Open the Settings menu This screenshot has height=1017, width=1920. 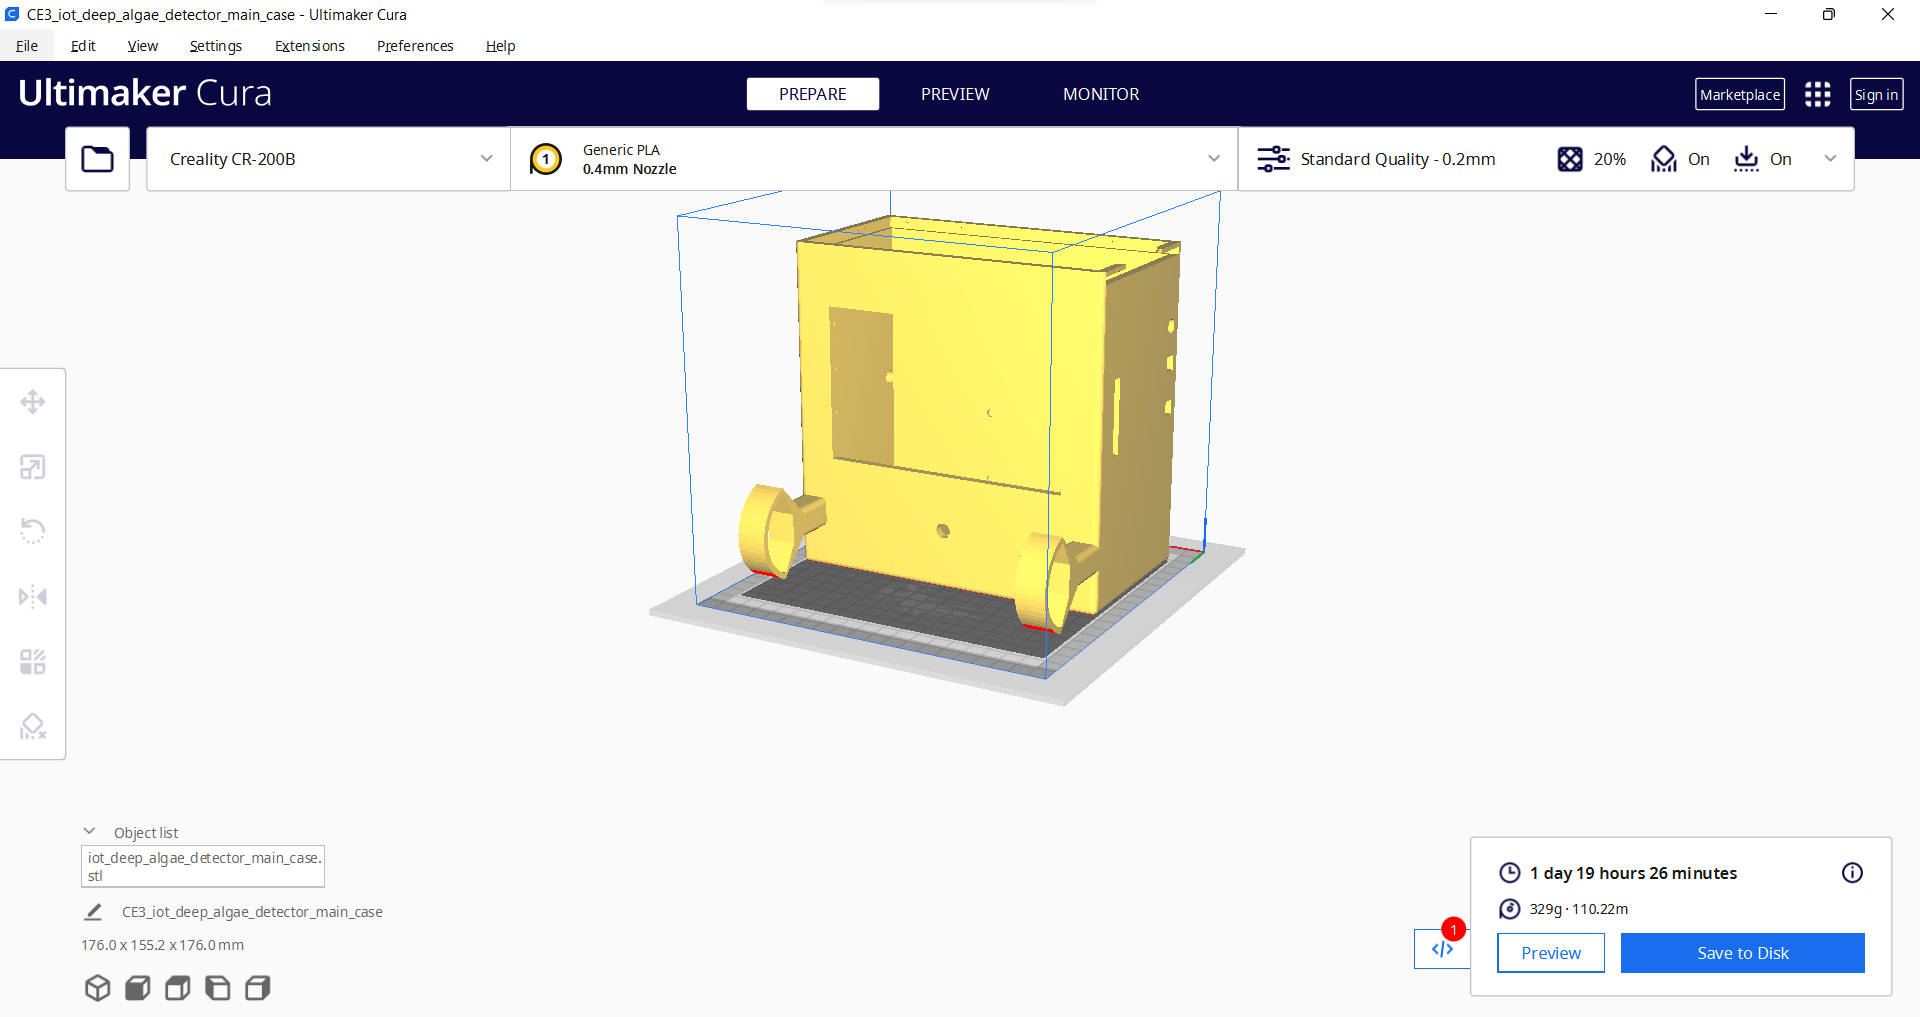(216, 46)
